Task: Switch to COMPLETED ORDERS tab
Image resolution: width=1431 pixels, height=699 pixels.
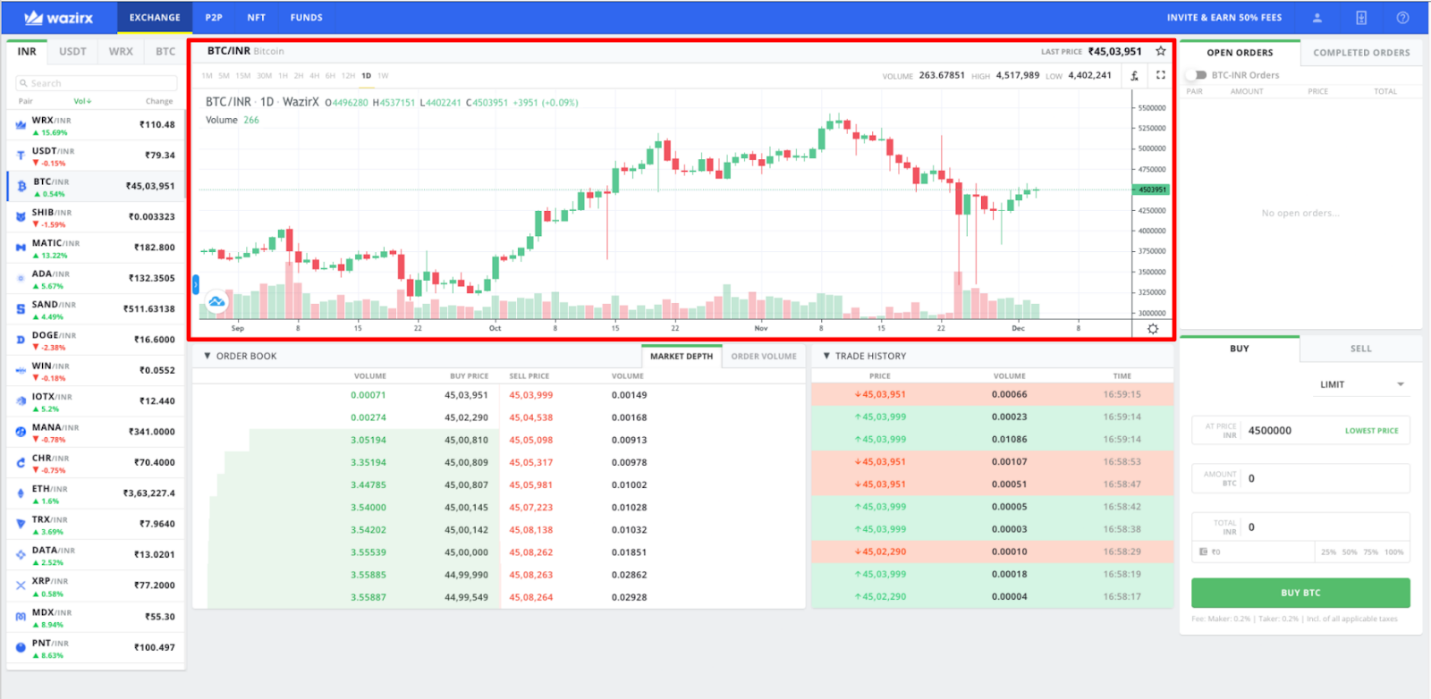Action: pos(1361,53)
